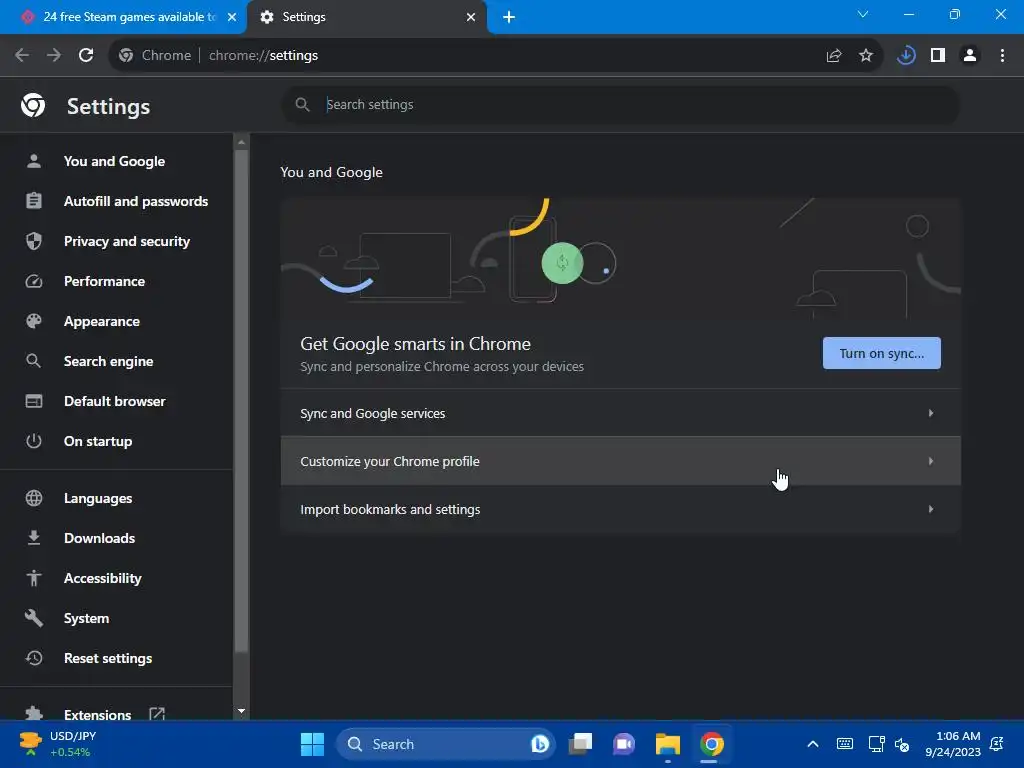Click the sidebar scrollbar down arrow
Screen dimensions: 1024x768
[x=241, y=711]
